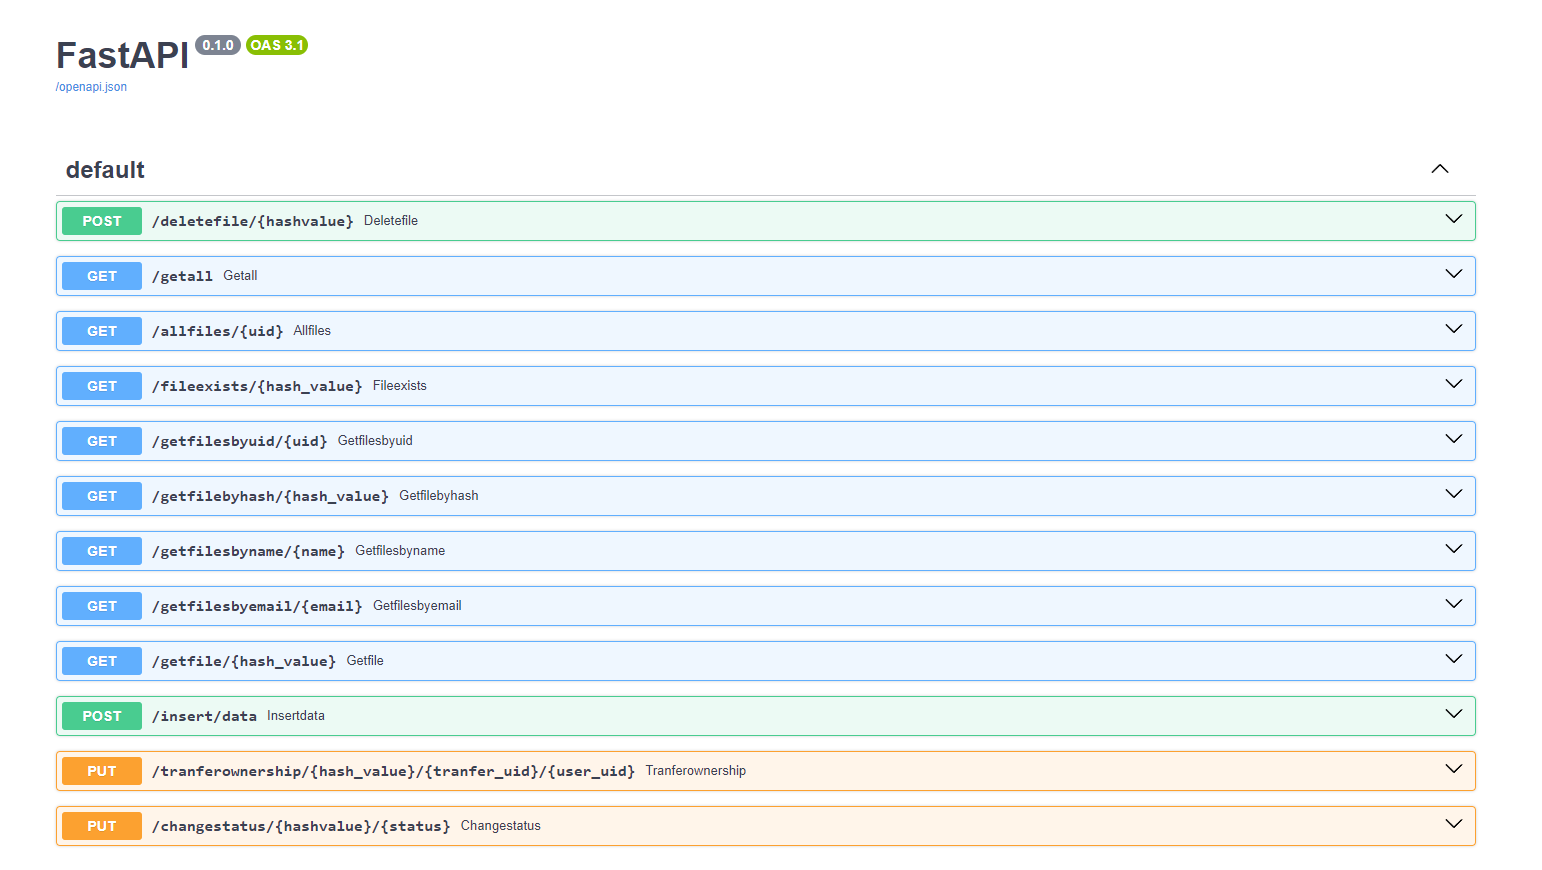
Task: Click the GET badge for Getfilebyhash
Action: [x=102, y=496]
